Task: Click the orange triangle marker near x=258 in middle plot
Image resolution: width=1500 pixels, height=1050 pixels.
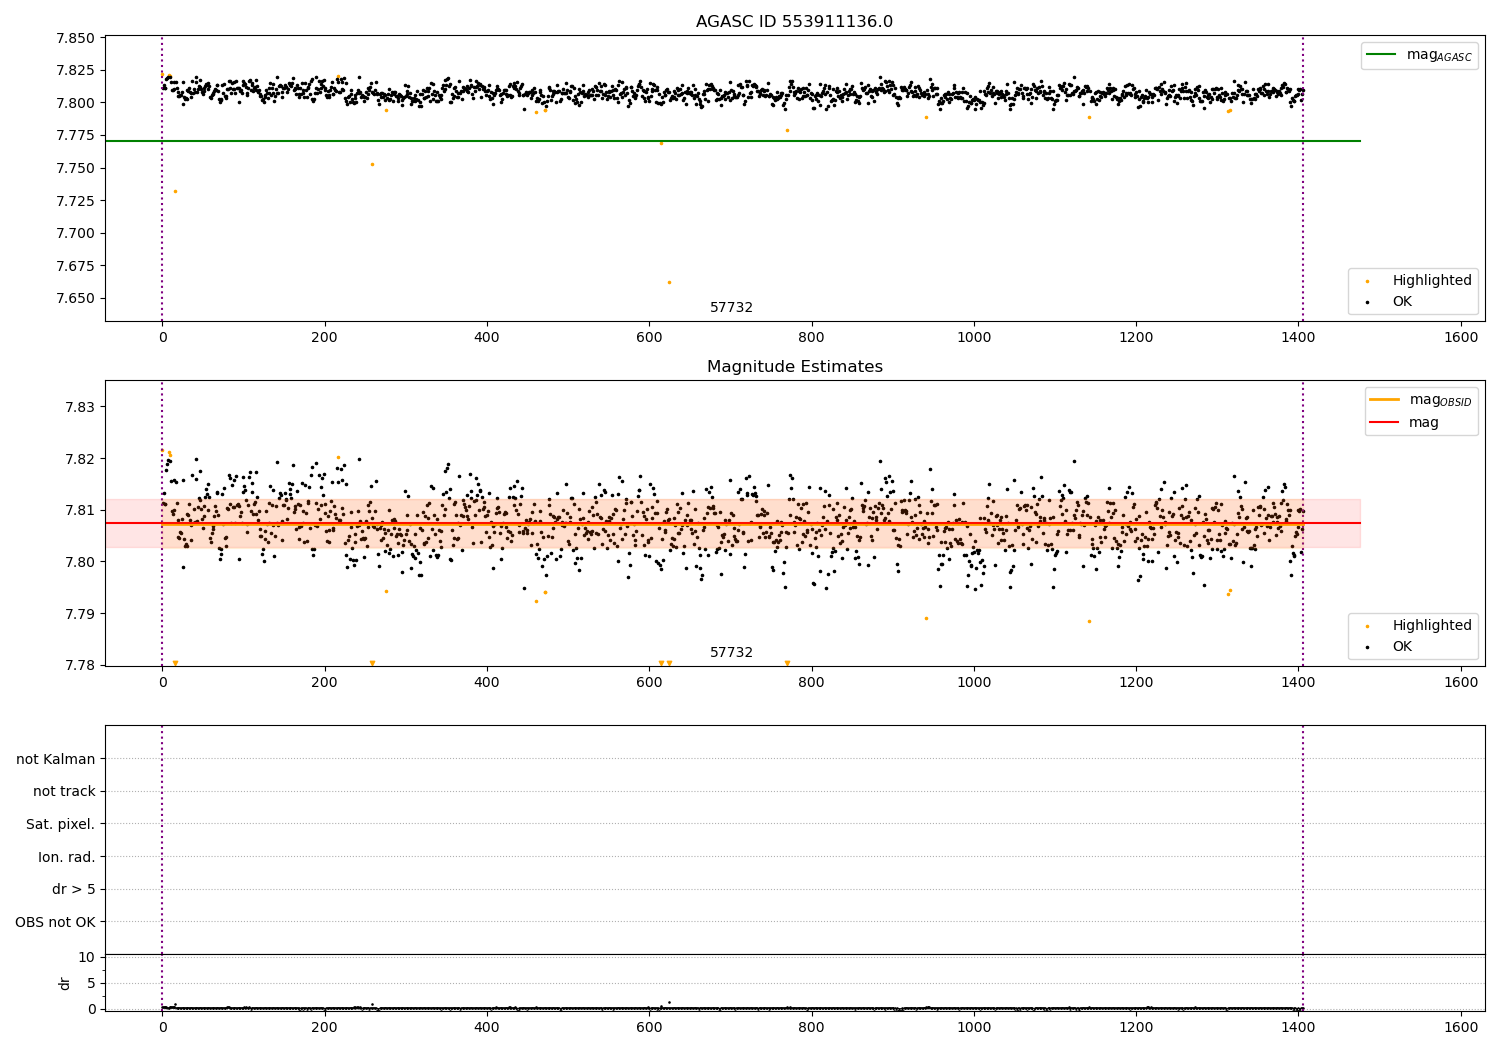Action: pyautogui.click(x=372, y=663)
